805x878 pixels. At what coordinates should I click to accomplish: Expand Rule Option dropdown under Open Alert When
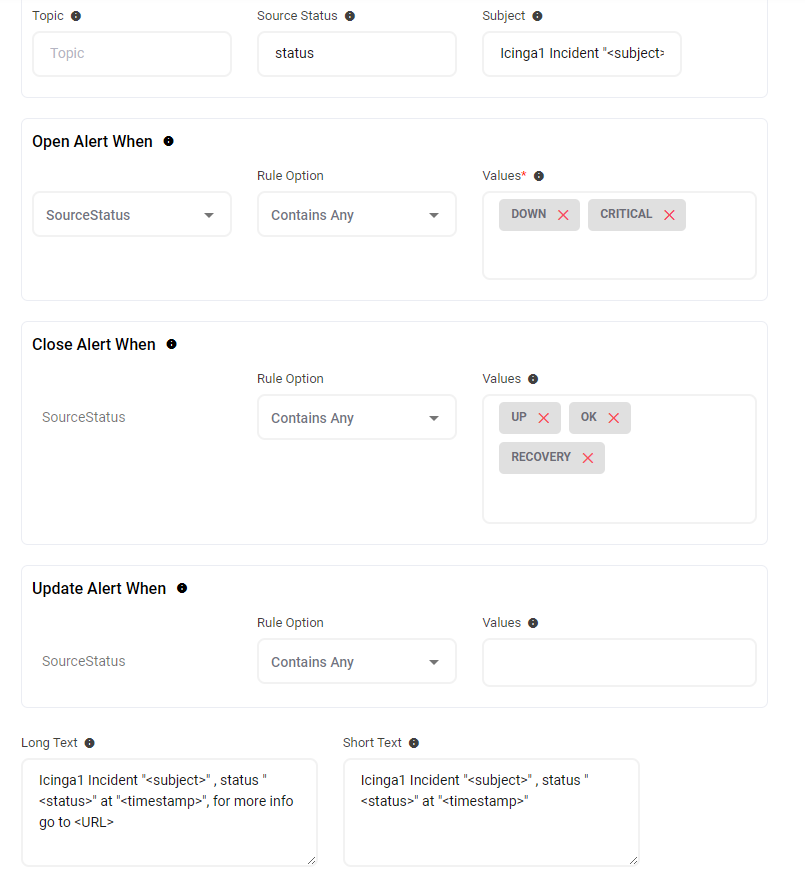click(x=356, y=215)
